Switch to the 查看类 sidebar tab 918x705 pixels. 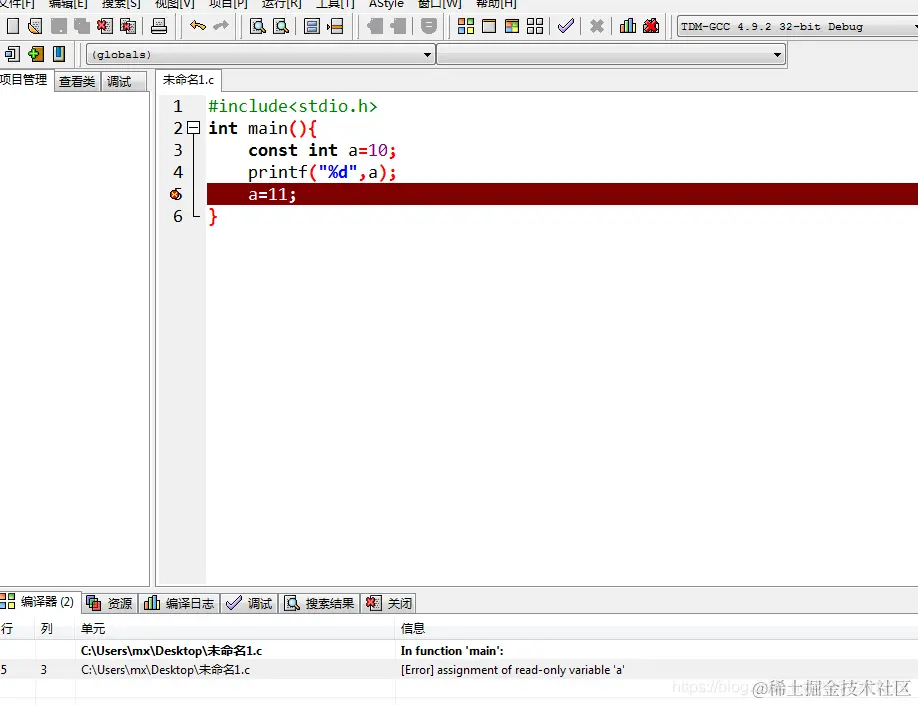tap(77, 81)
